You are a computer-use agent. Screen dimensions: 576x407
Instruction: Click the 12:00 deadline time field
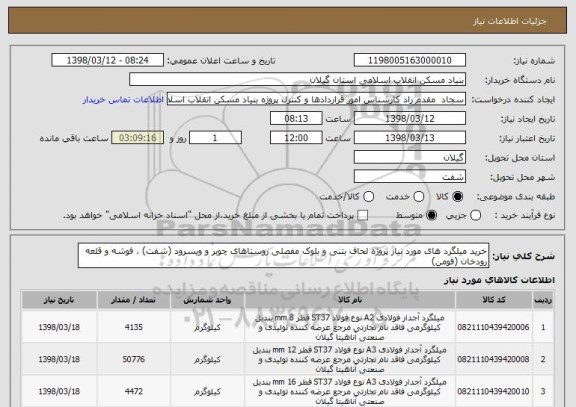[x=296, y=138]
